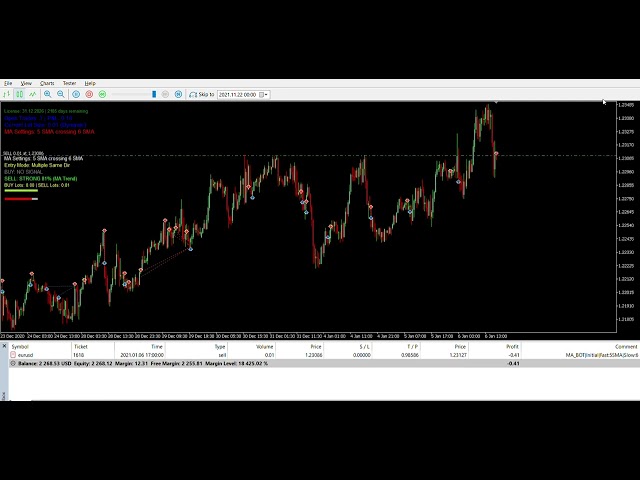This screenshot has width=640, height=480.
Task: Click the 6 Jan 13:00 time axis label
Action: (496, 336)
